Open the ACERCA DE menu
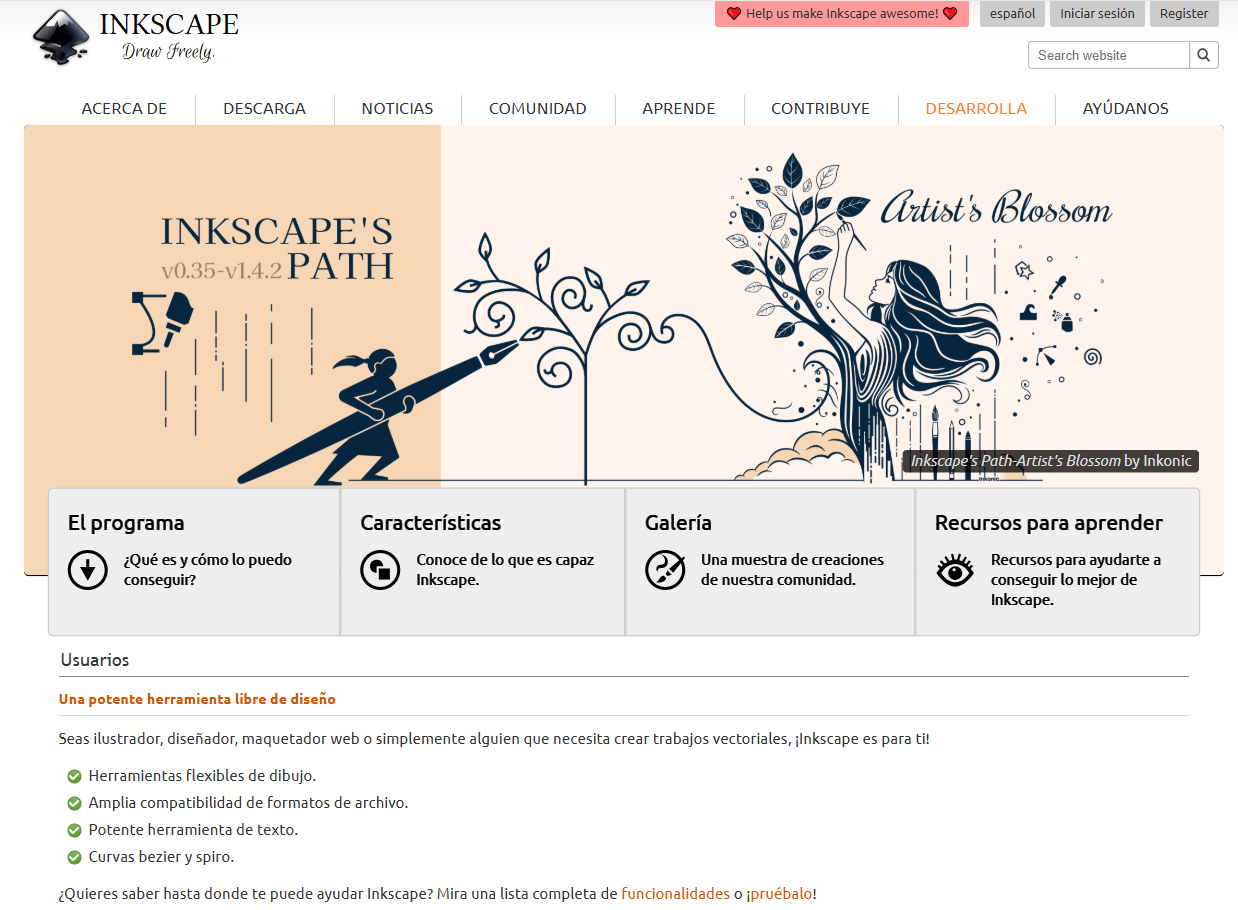The width and height of the screenshot is (1238, 910). [124, 109]
